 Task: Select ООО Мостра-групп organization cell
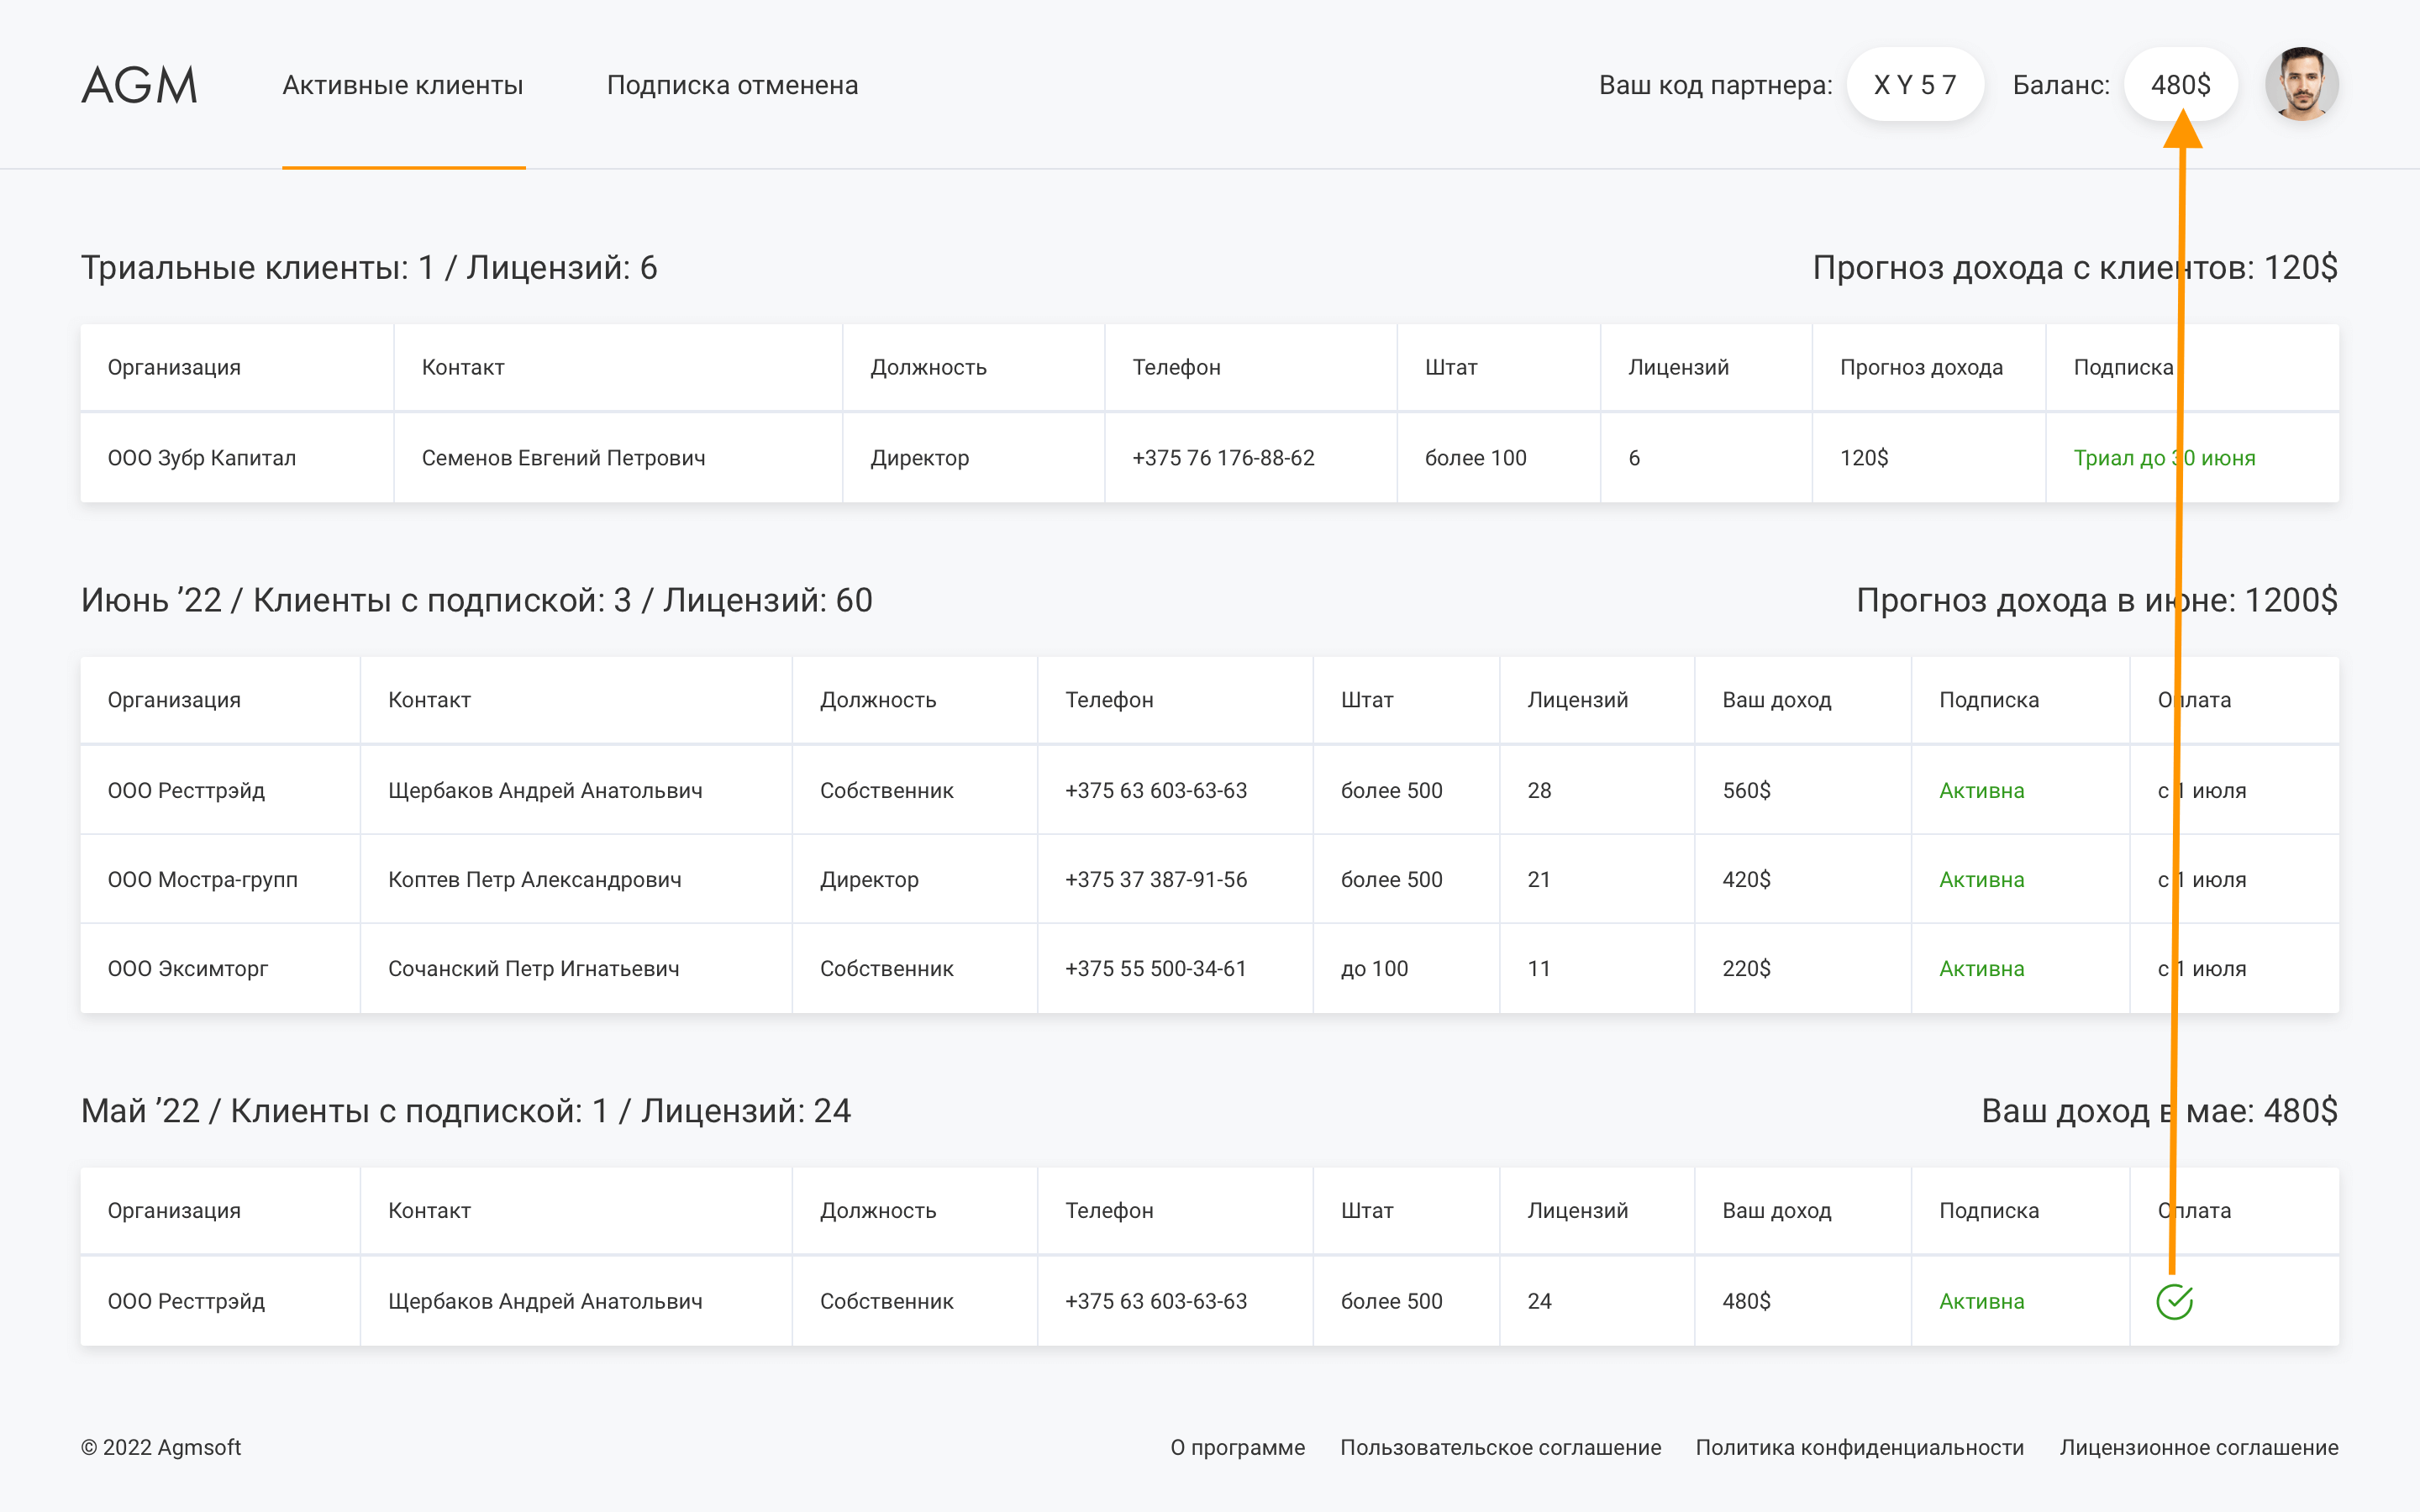pyautogui.click(x=203, y=880)
